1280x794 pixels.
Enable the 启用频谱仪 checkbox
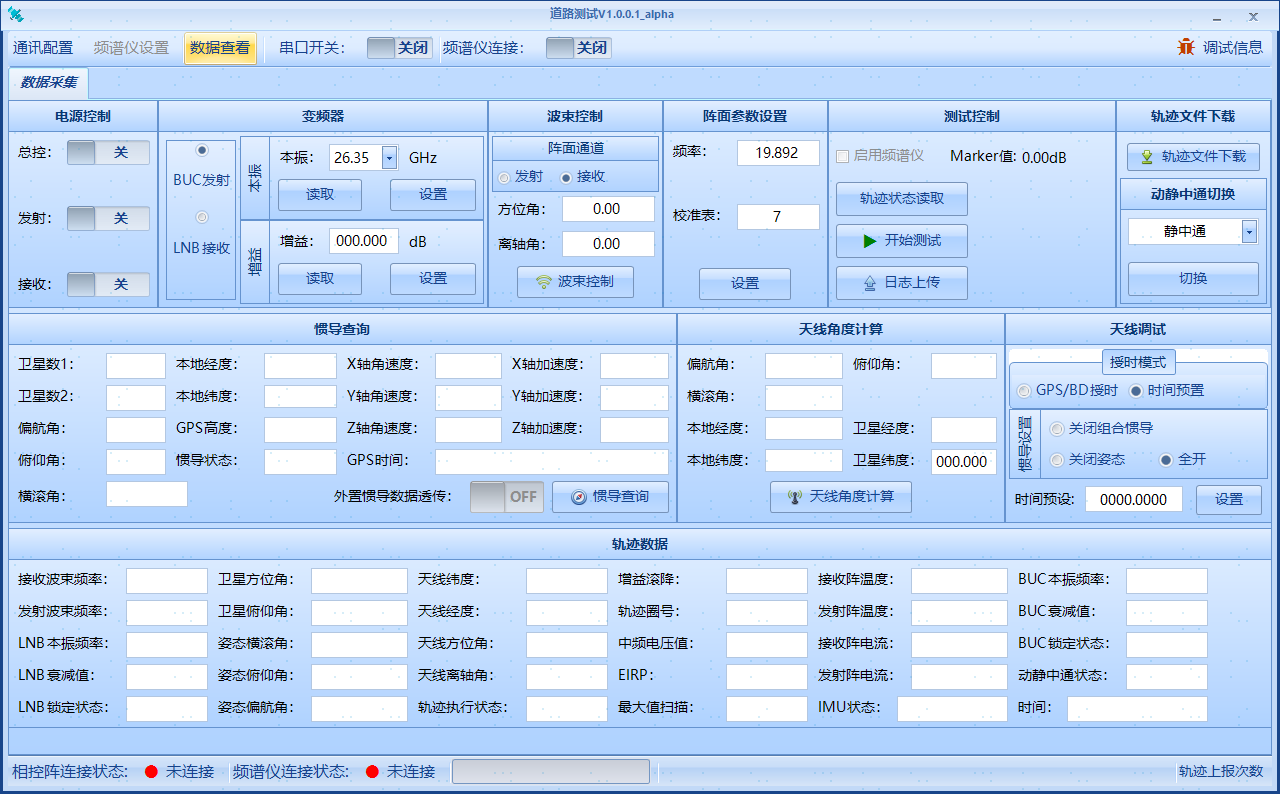[880, 157]
